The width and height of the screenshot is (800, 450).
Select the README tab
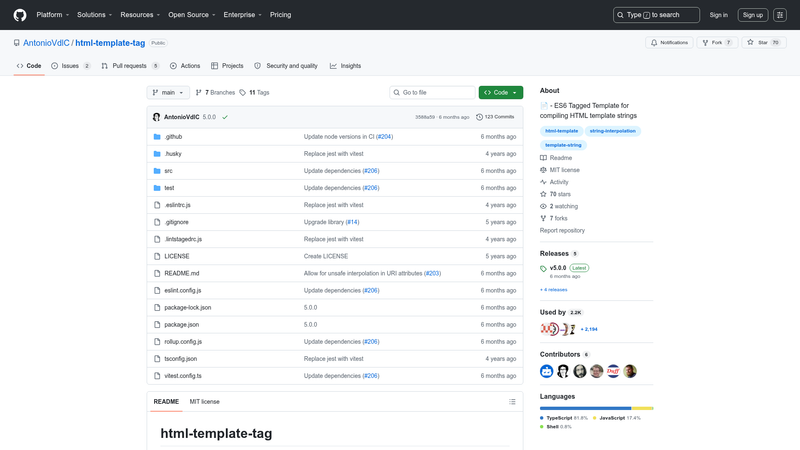pos(166,402)
